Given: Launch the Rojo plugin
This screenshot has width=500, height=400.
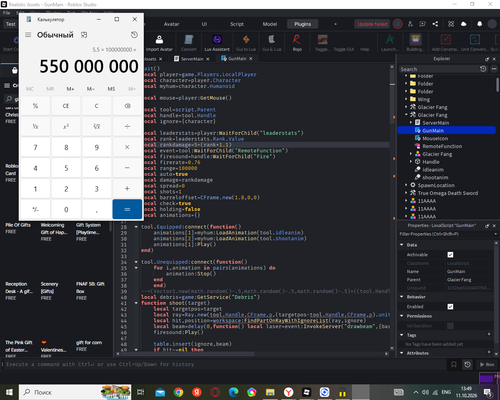Looking at the screenshot, I should point(297,43).
